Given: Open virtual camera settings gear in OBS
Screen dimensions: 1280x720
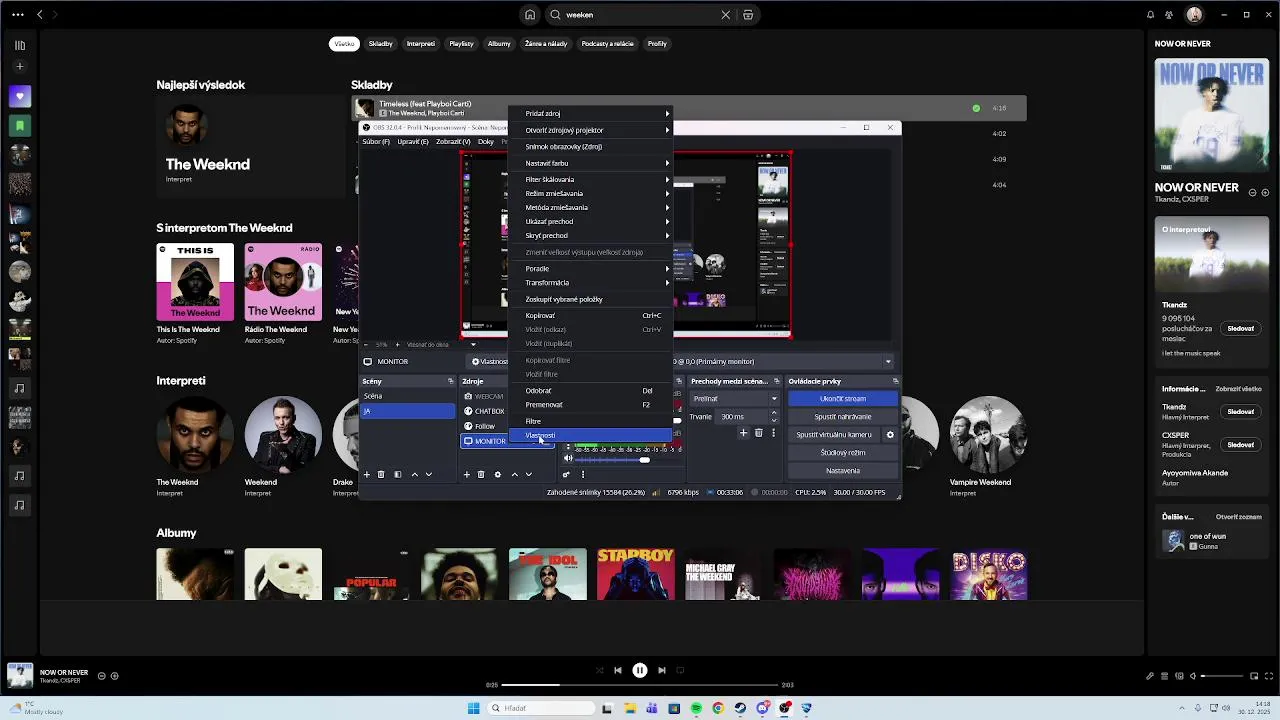Looking at the screenshot, I should [890, 435].
